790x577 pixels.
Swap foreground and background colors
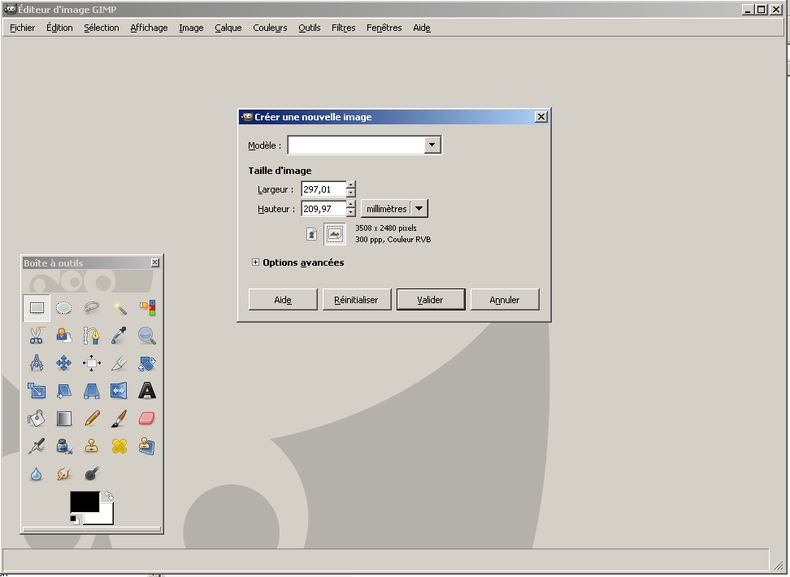click(108, 496)
